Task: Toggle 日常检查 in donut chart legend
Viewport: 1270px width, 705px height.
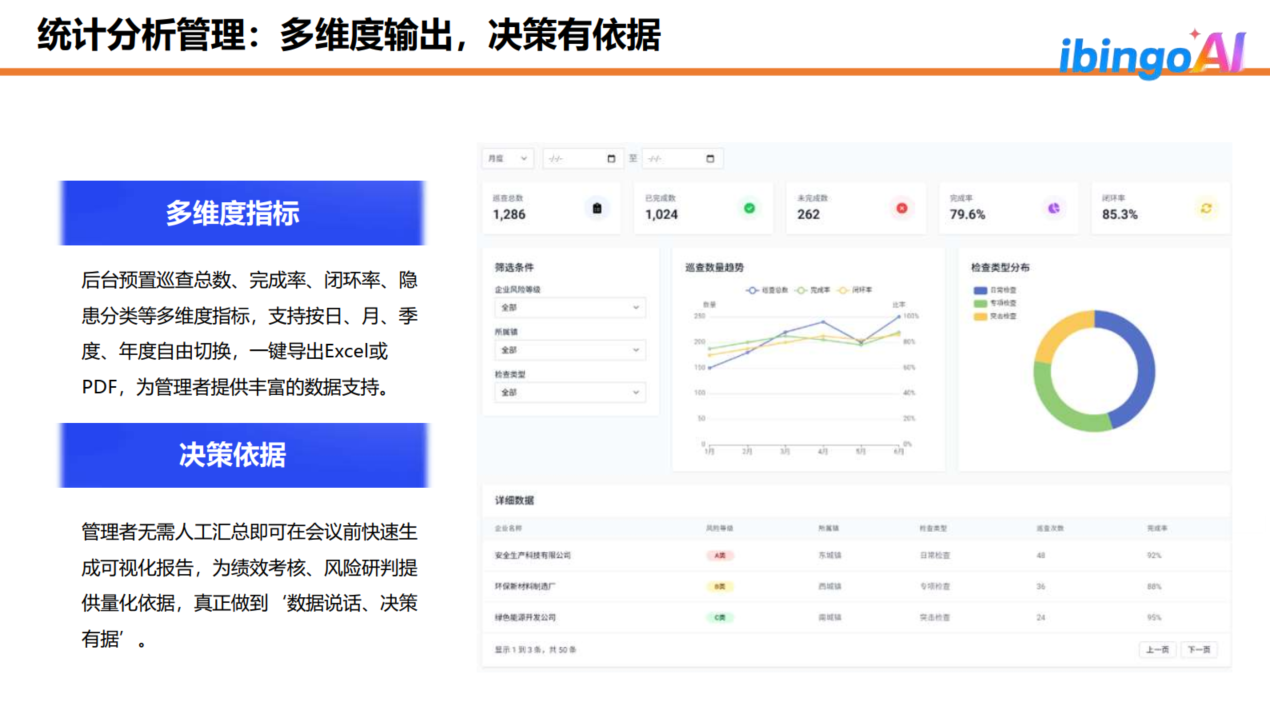Action: [995, 290]
